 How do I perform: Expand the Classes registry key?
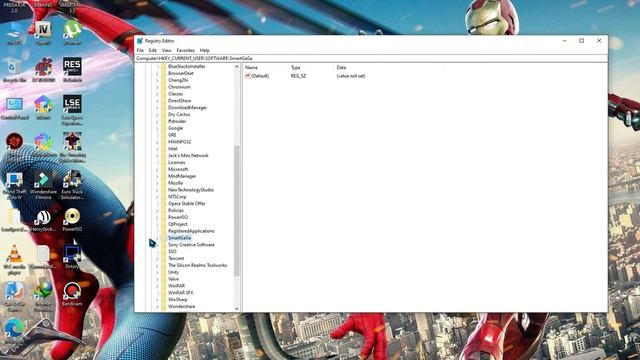point(157,94)
